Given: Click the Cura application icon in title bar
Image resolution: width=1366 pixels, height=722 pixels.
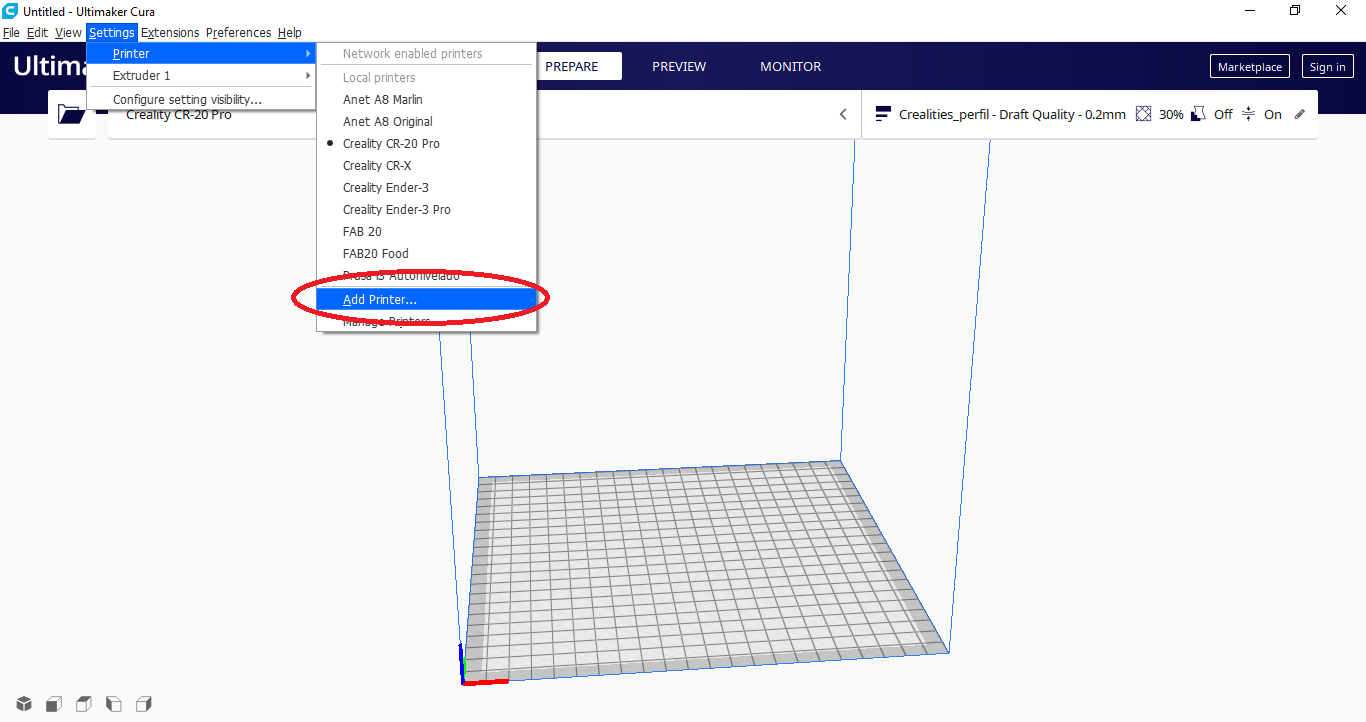Looking at the screenshot, I should (x=10, y=11).
